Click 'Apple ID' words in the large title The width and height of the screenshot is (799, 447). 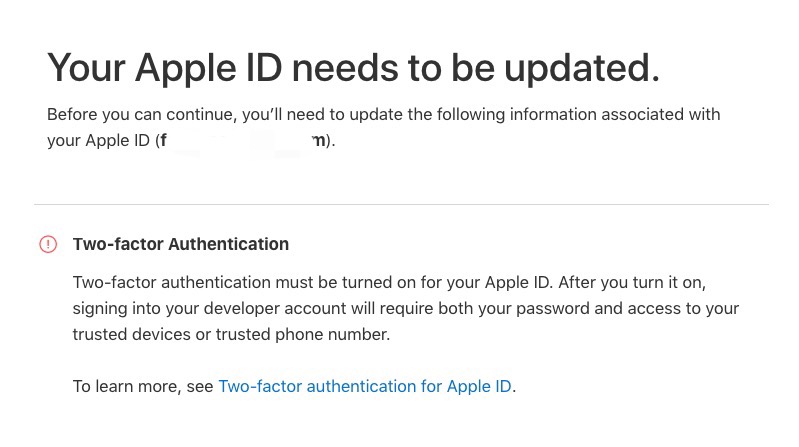[x=208, y=68]
